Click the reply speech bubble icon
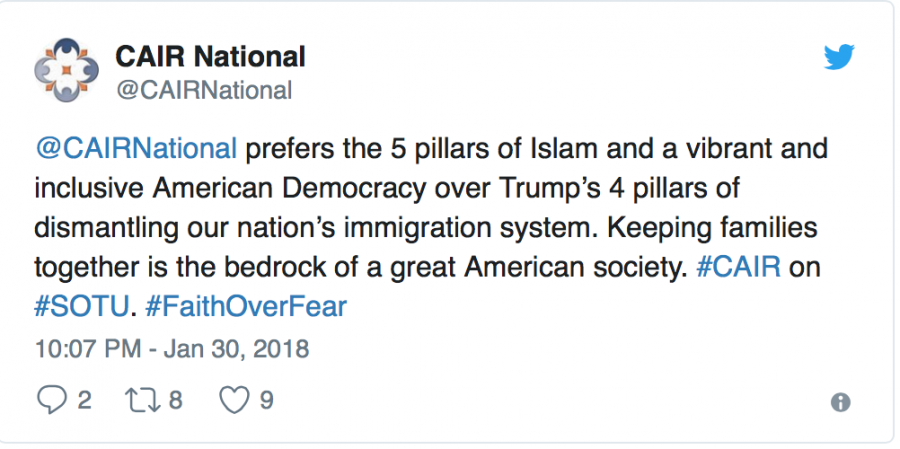Image resolution: width=900 pixels, height=449 pixels. [x=49, y=400]
